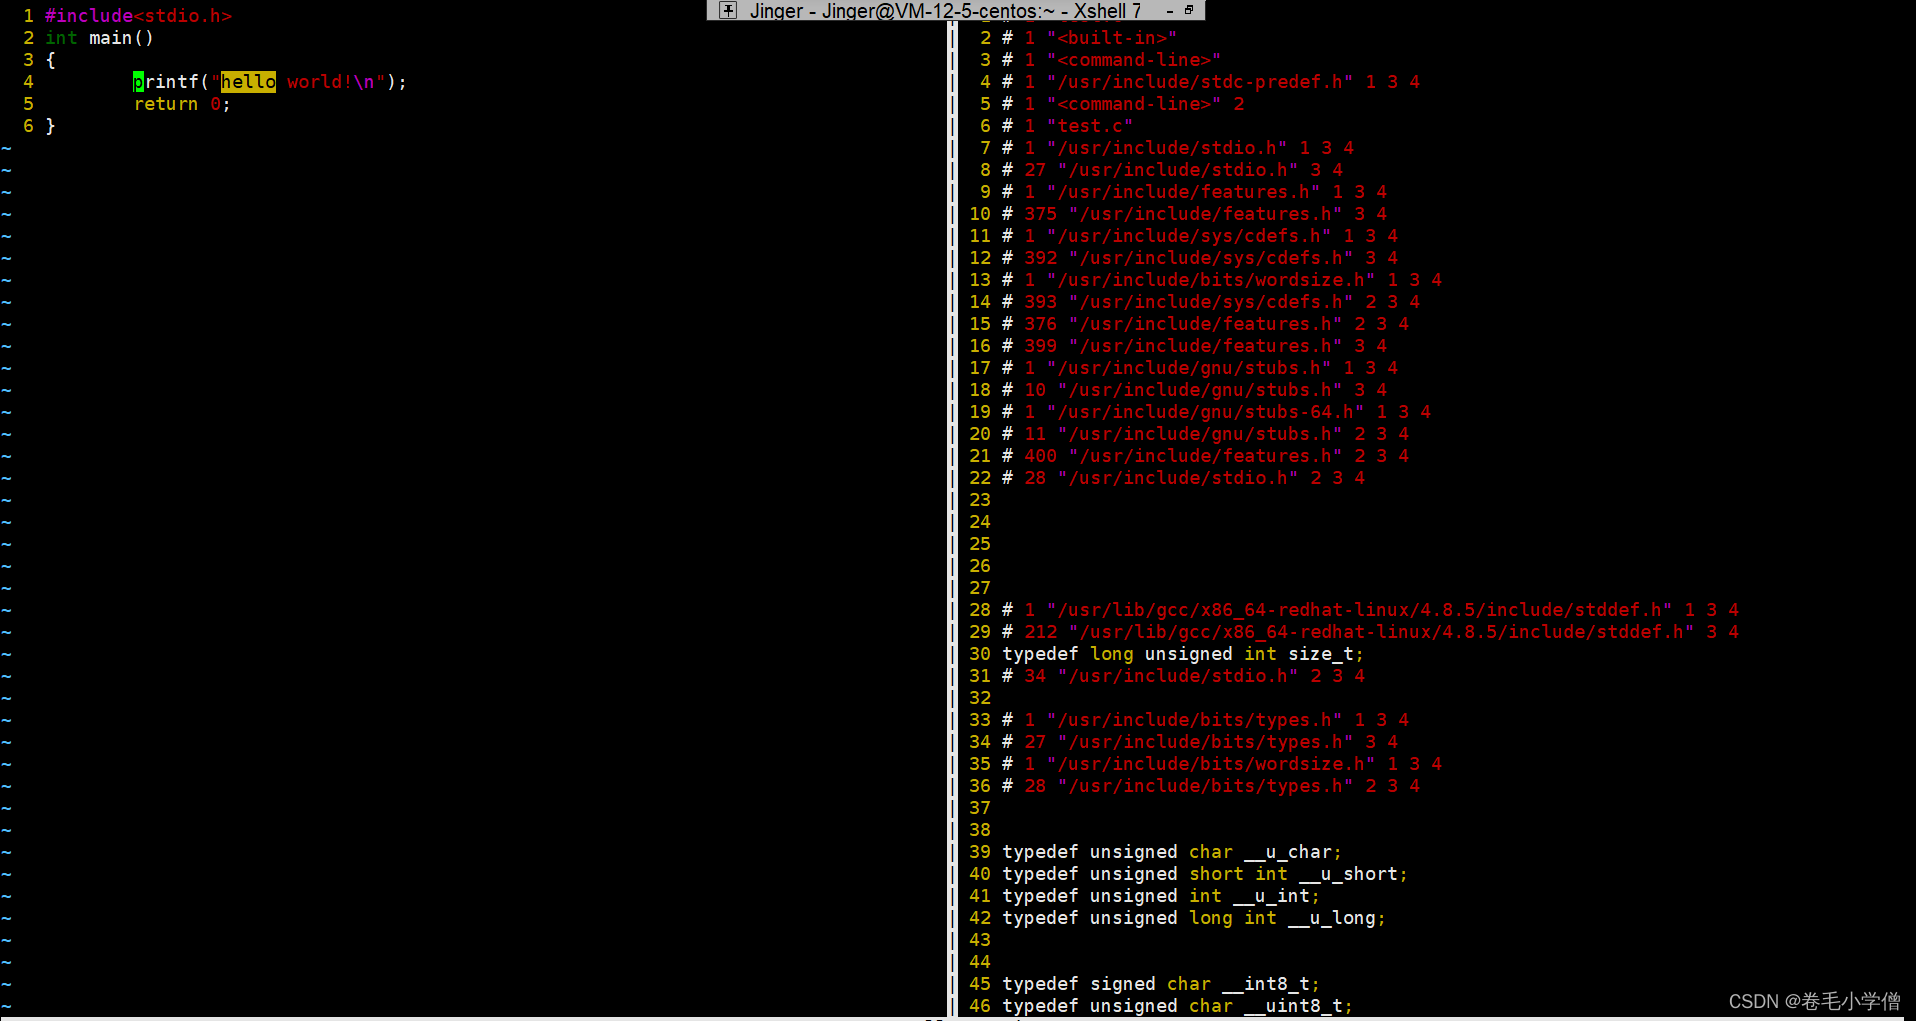Click '/usr/include/gnu/stubs-64.h' line
Image resolution: width=1916 pixels, height=1021 pixels.
[x=1216, y=412]
